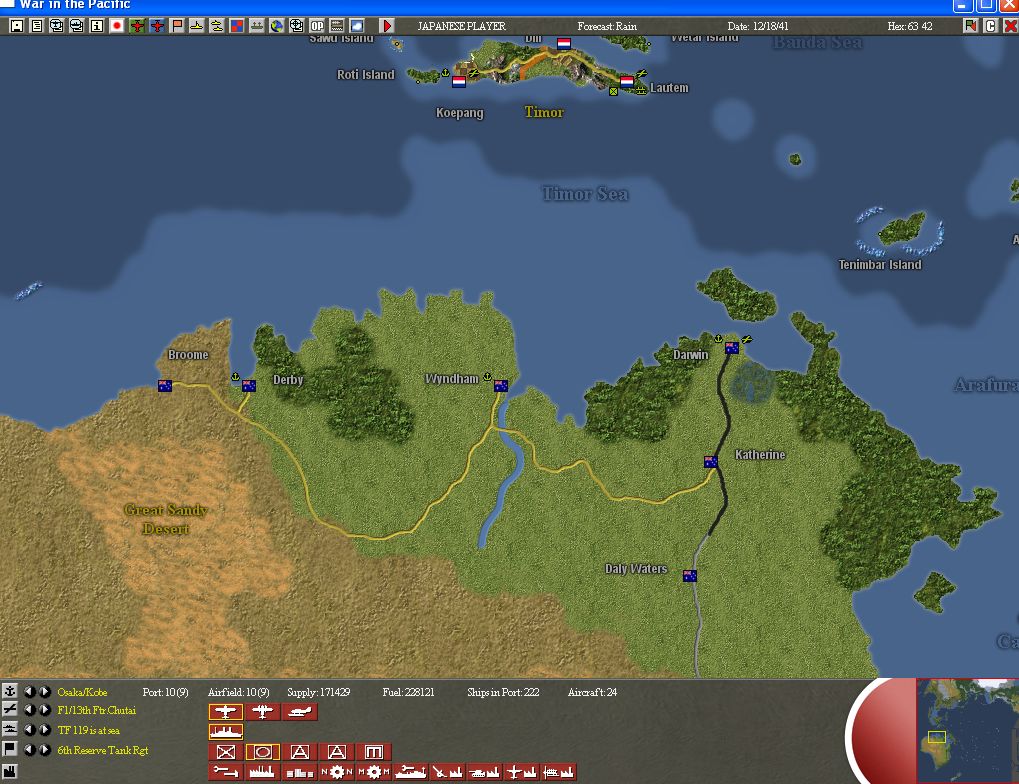The width and height of the screenshot is (1019, 784).
Task: Click the Japanese flag icon in toolbar
Action: click(x=117, y=26)
